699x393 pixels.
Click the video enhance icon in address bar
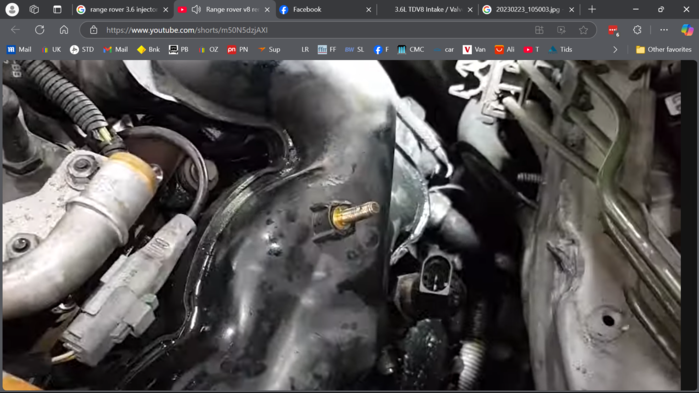click(561, 30)
